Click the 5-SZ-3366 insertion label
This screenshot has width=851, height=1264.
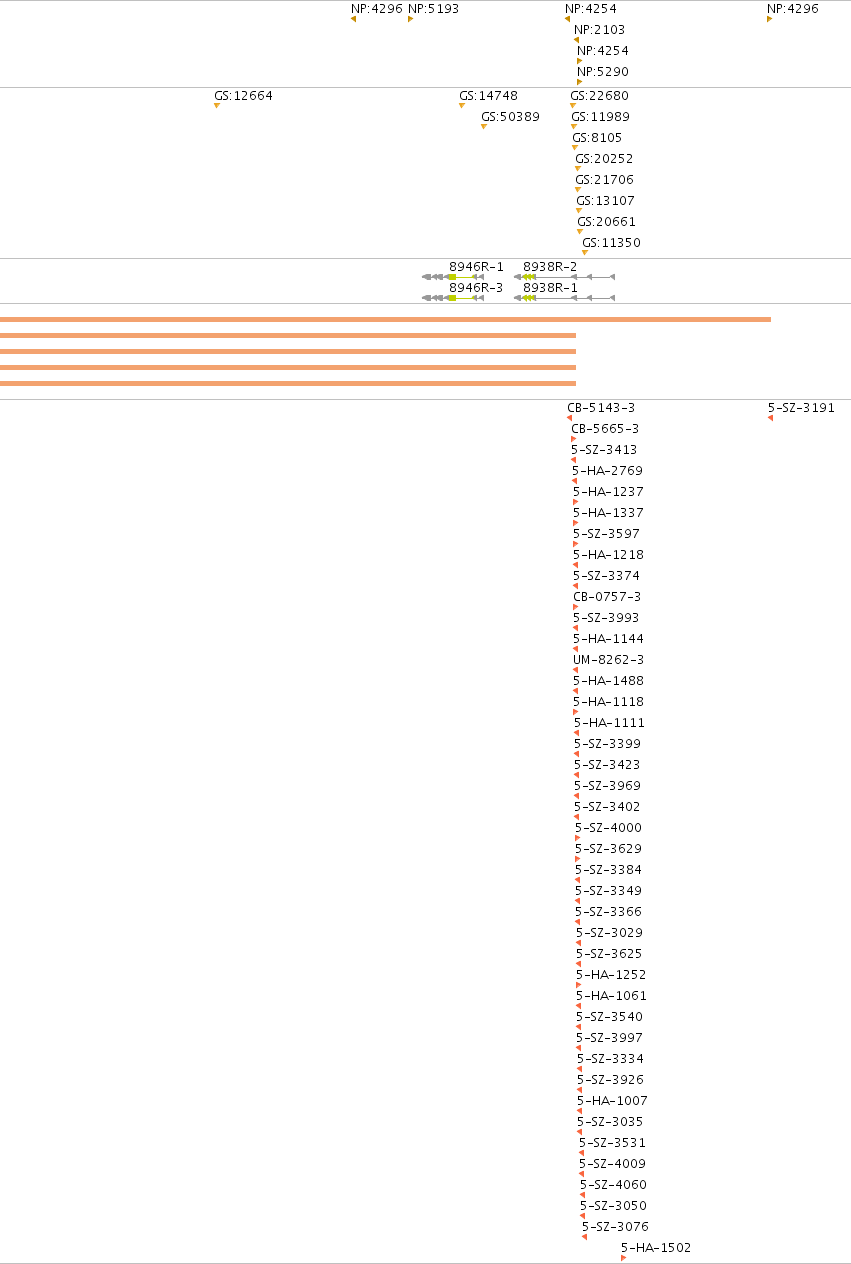(x=608, y=912)
